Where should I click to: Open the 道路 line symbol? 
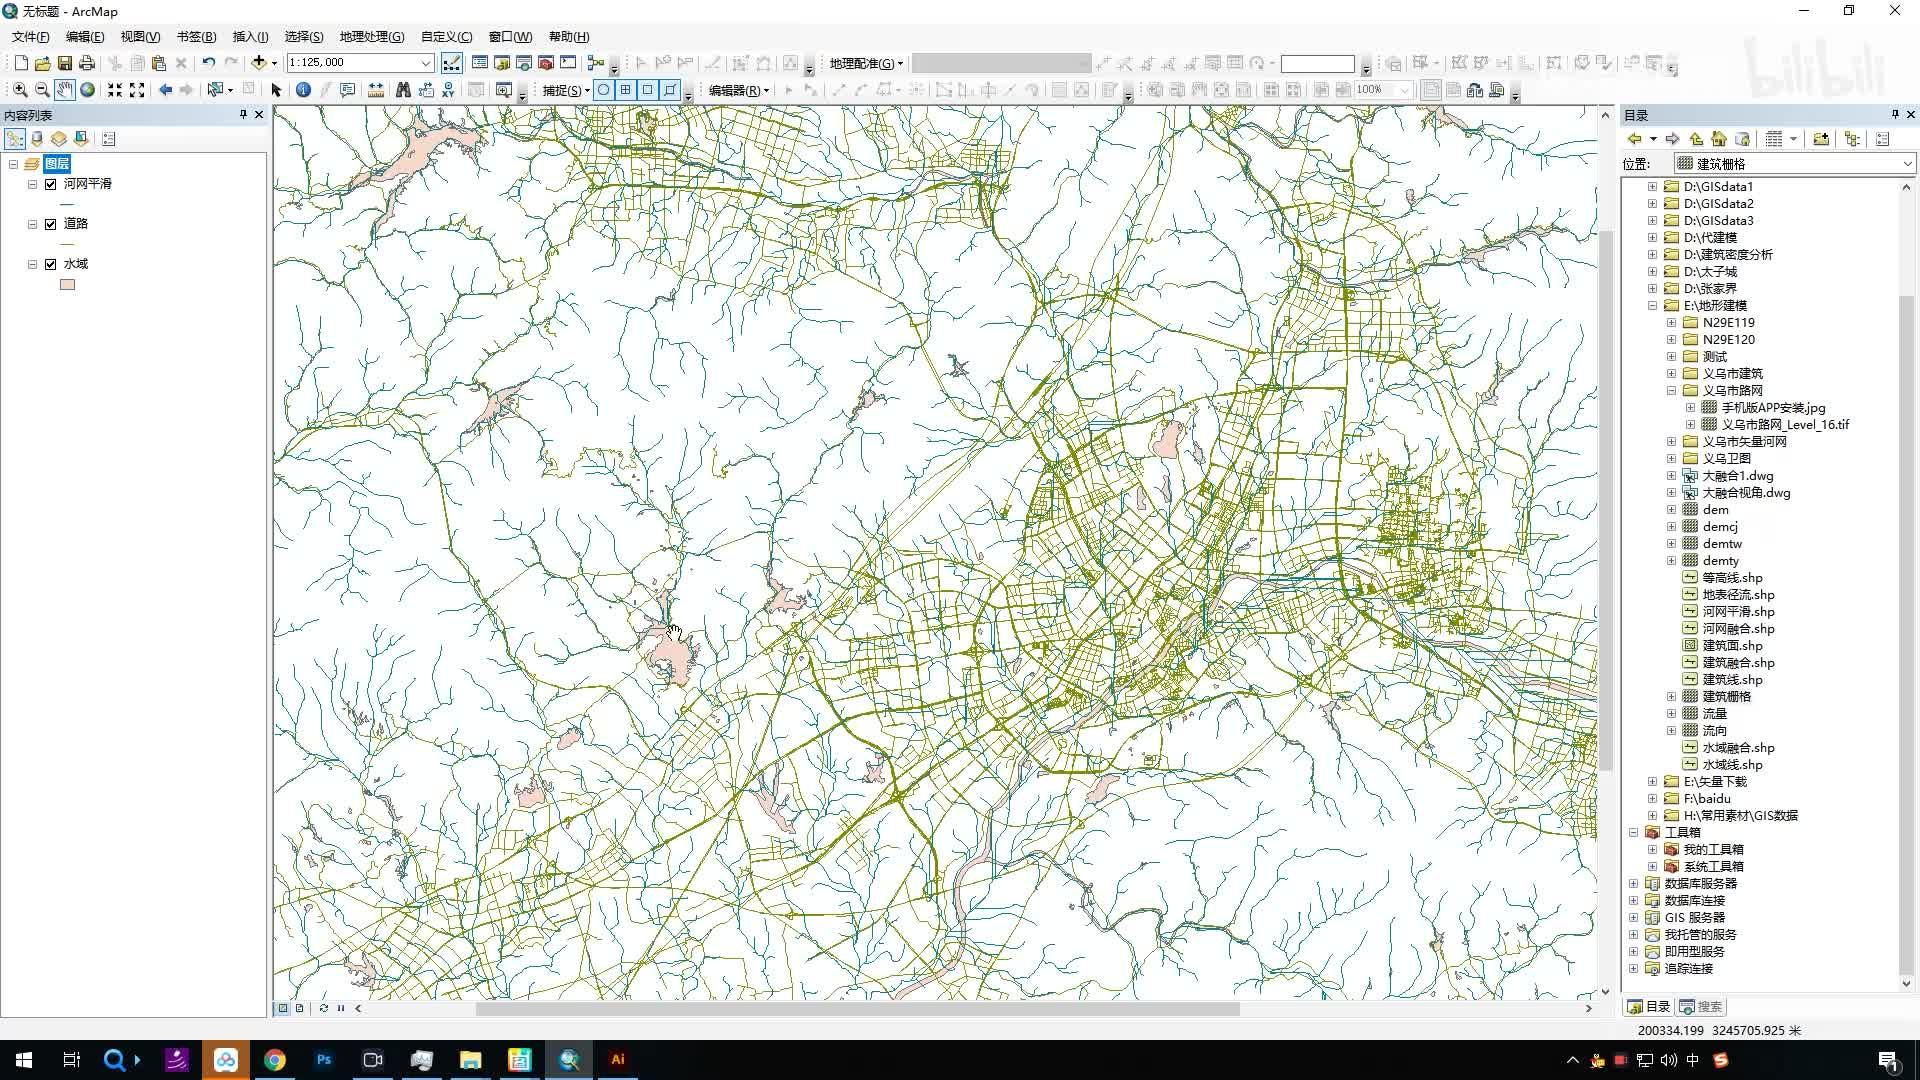click(68, 244)
